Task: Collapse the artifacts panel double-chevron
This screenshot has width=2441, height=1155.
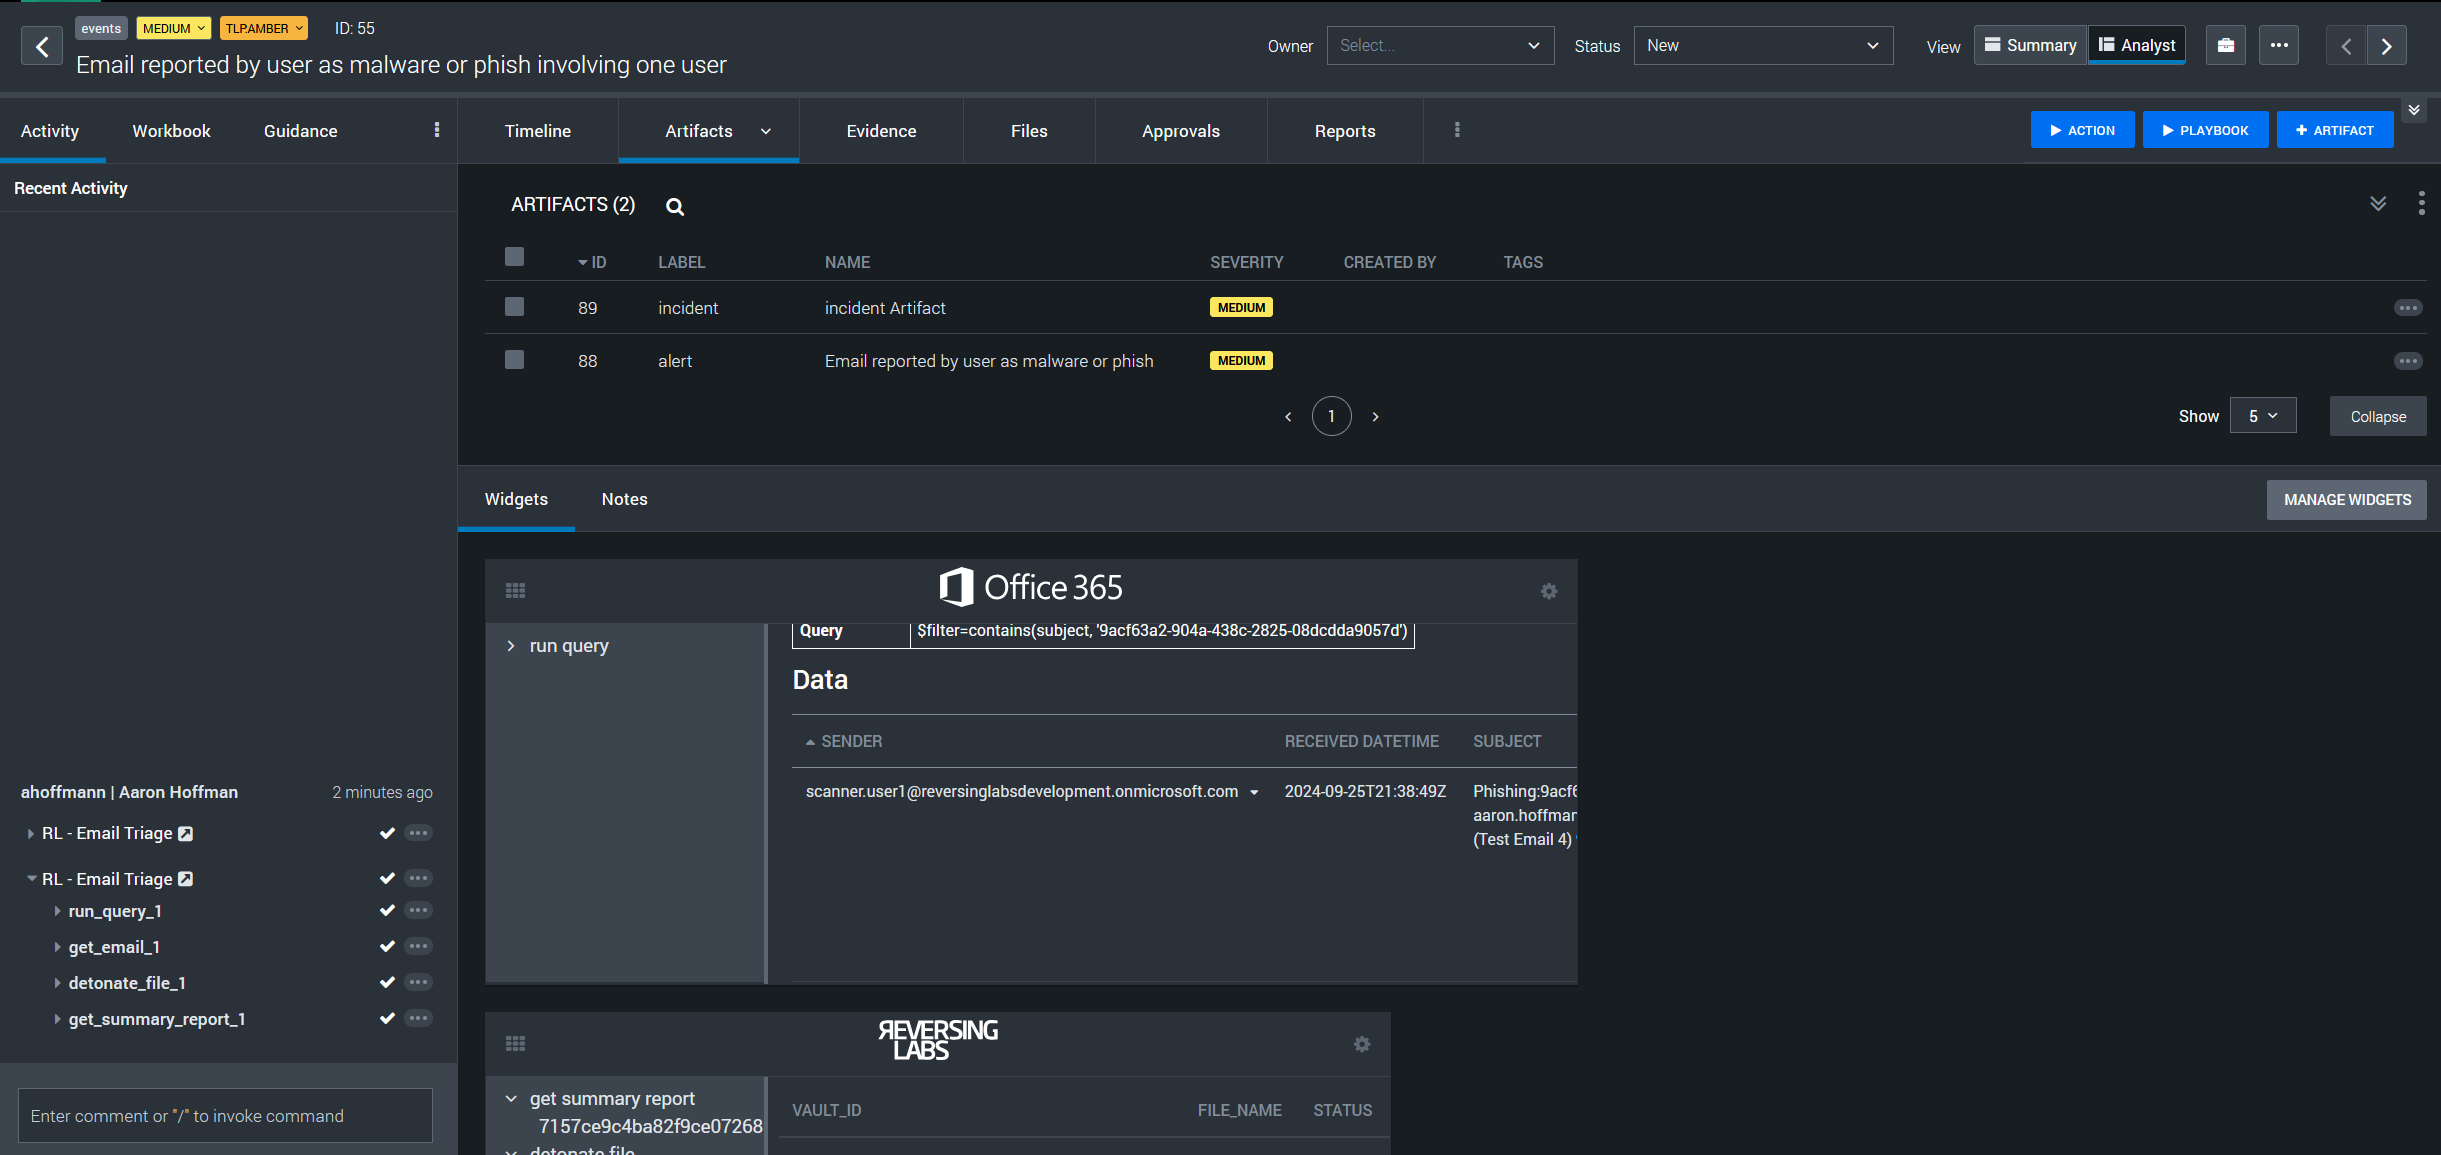Action: click(2378, 204)
